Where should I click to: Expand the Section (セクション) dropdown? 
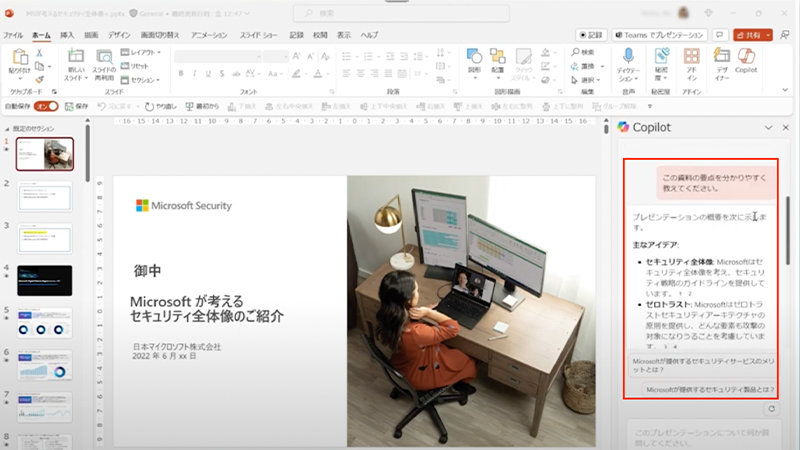[x=144, y=79]
